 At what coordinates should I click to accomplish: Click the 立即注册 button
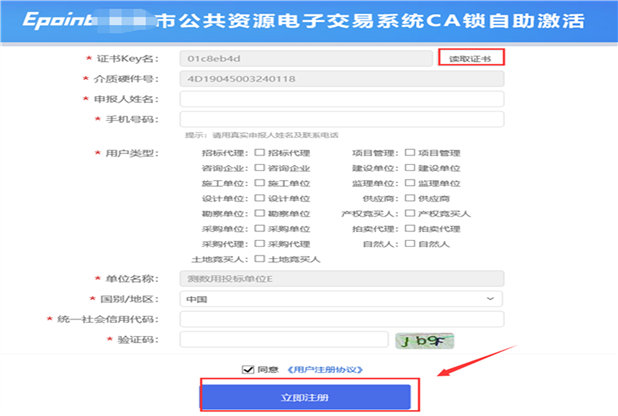306,398
